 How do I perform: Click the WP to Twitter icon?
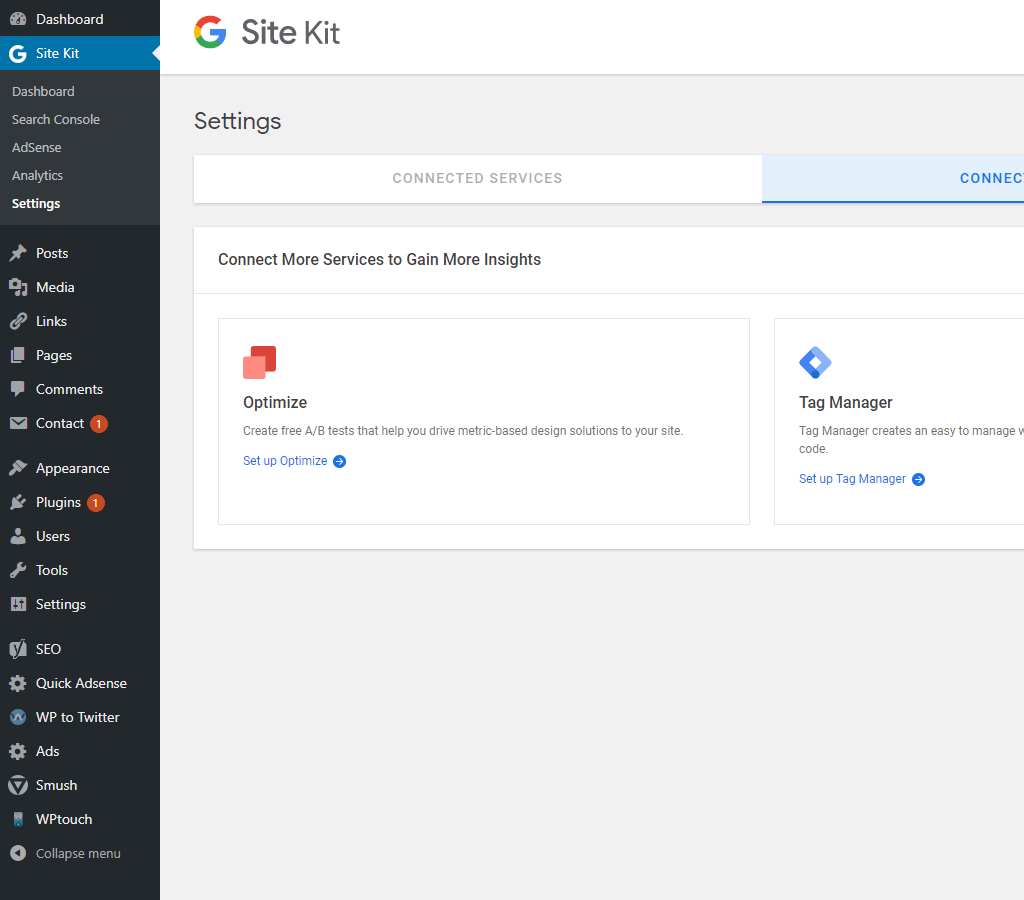18,717
